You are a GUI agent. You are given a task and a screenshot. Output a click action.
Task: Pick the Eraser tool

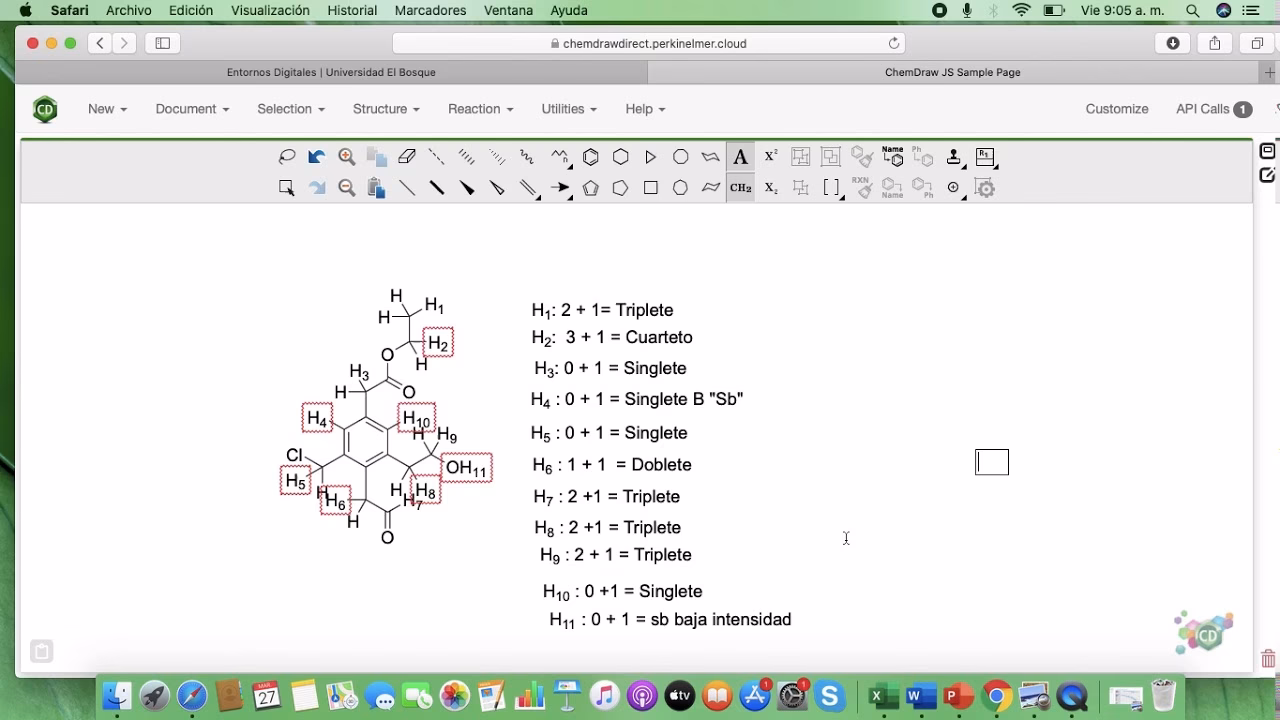(x=406, y=157)
